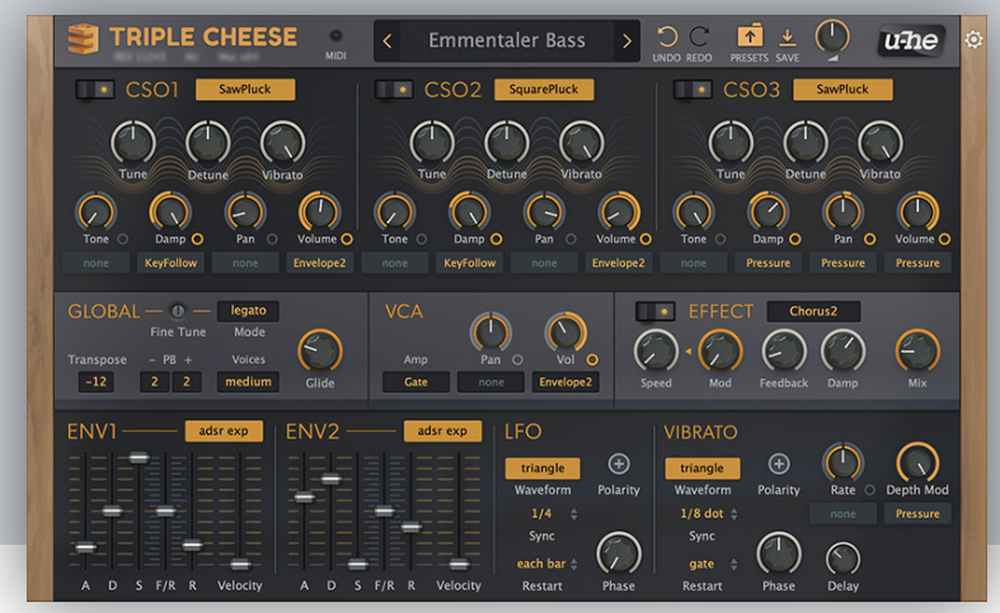Image resolution: width=1000 pixels, height=613 pixels.
Task: Click the Vibrato 1/8 dot Sync stepper
Action: tap(734, 514)
